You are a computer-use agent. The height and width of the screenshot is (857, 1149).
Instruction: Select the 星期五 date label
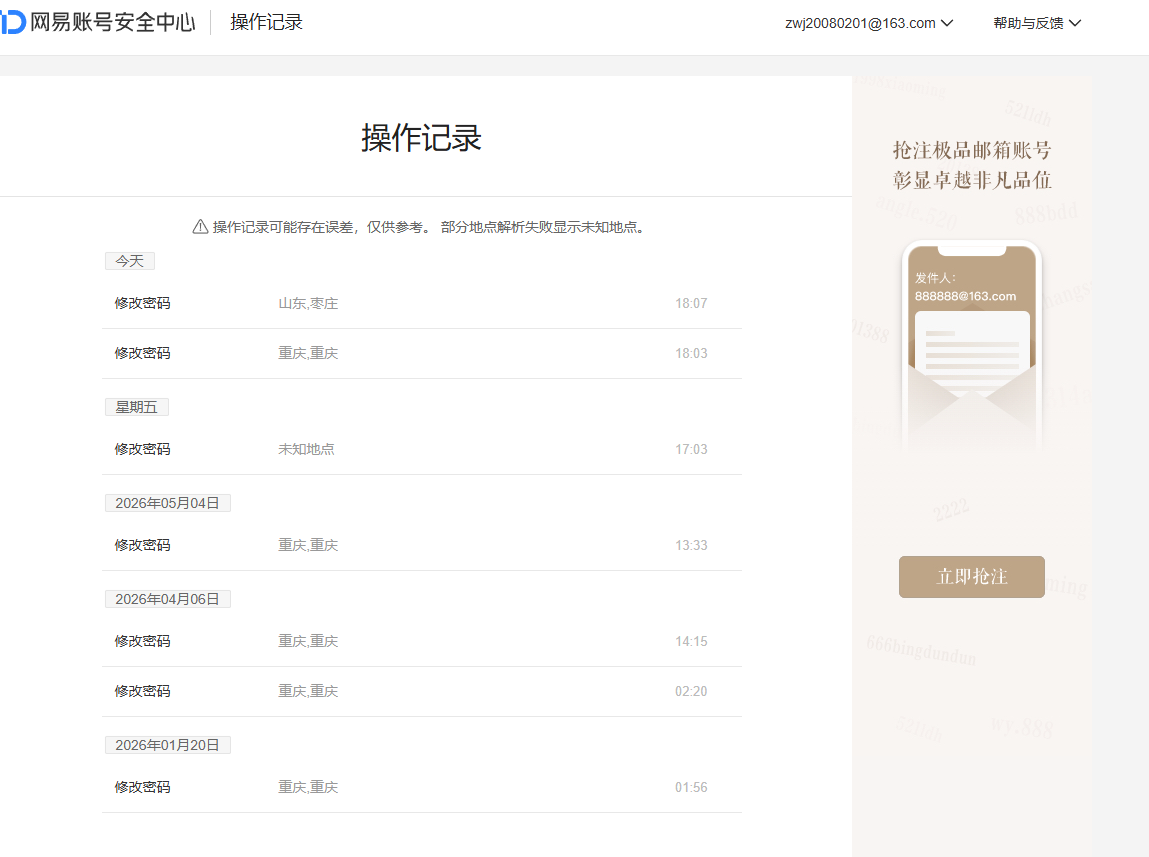pos(137,407)
